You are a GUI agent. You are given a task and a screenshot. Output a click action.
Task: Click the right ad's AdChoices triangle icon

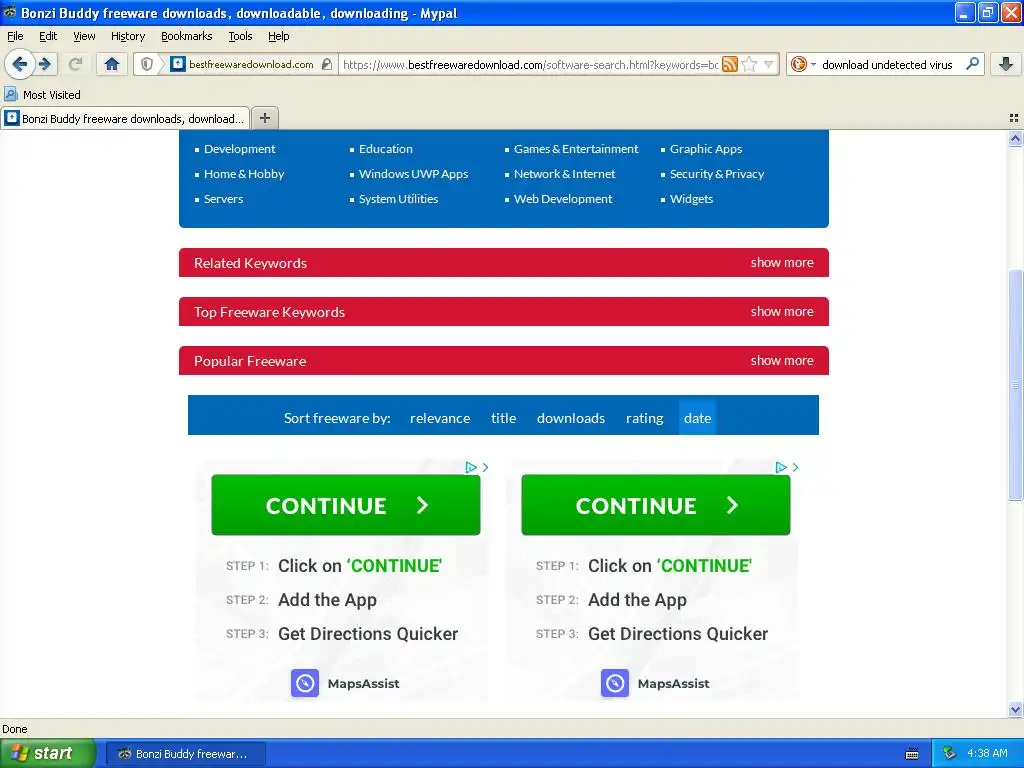point(780,468)
